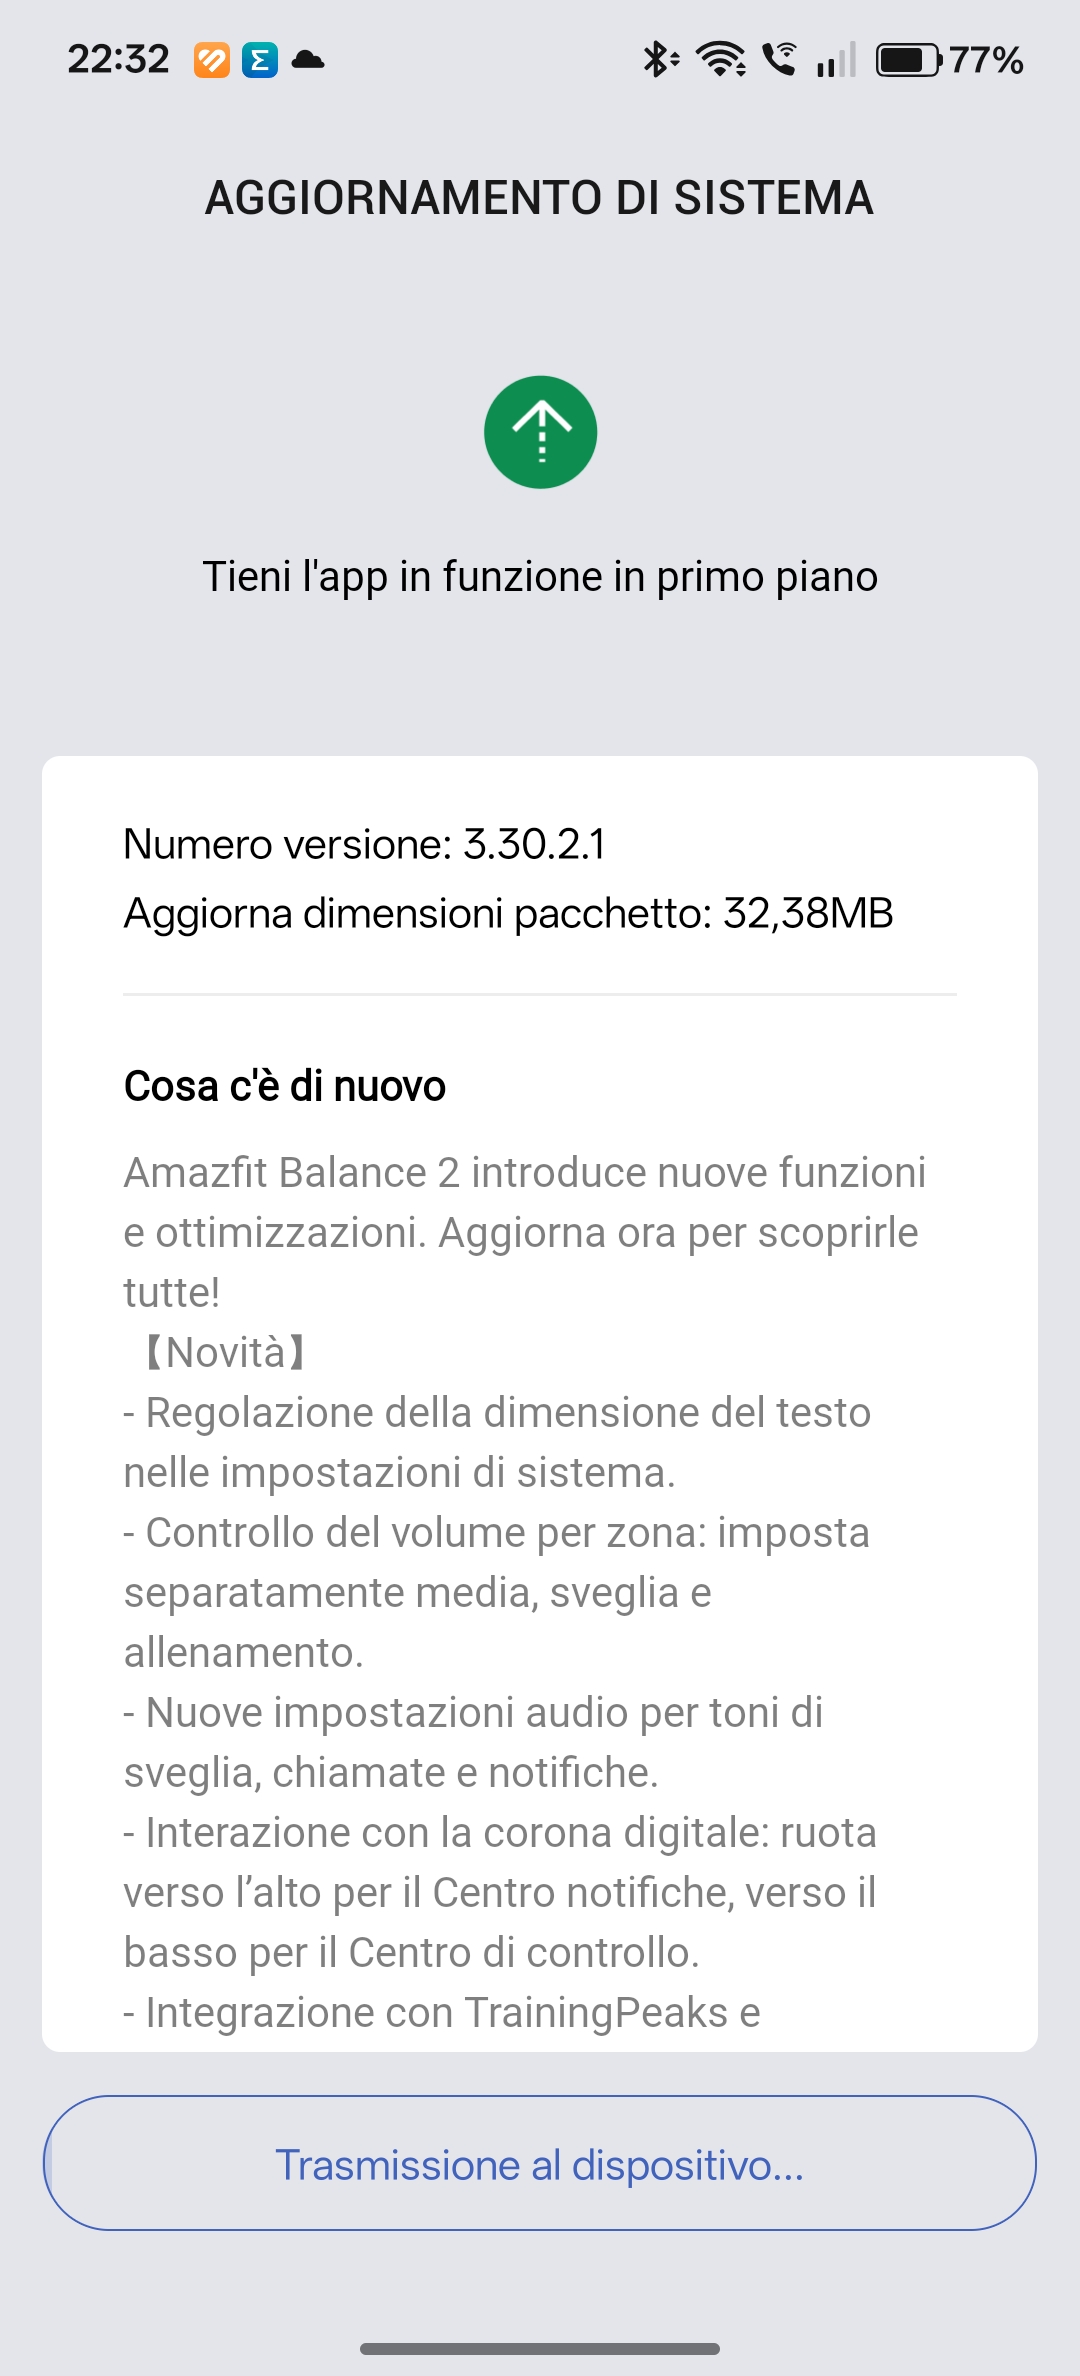Tap the TrainingPeaks integration changelog line
Viewport: 1080px width, 2376px height.
(442, 2012)
